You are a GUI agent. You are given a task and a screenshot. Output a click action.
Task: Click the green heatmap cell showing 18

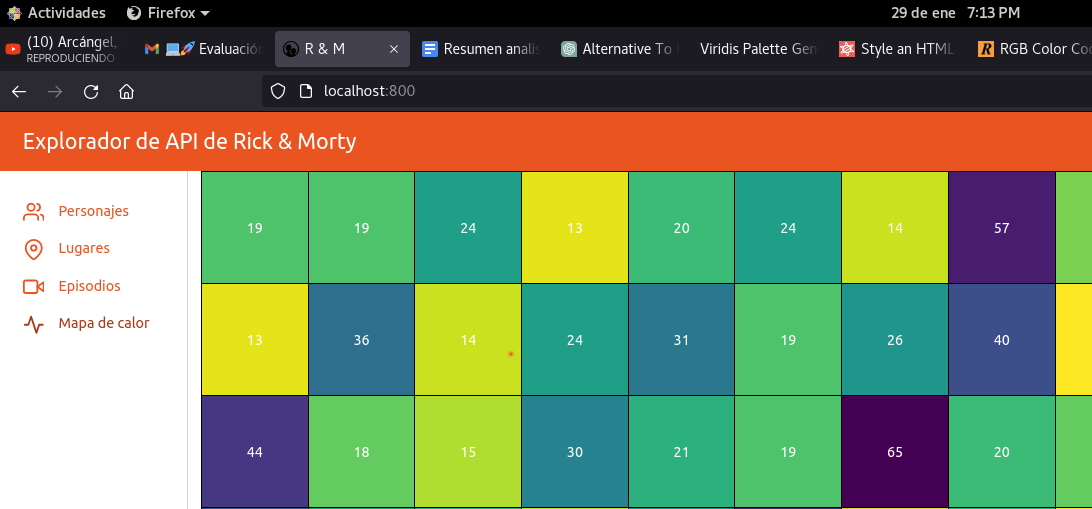point(361,452)
